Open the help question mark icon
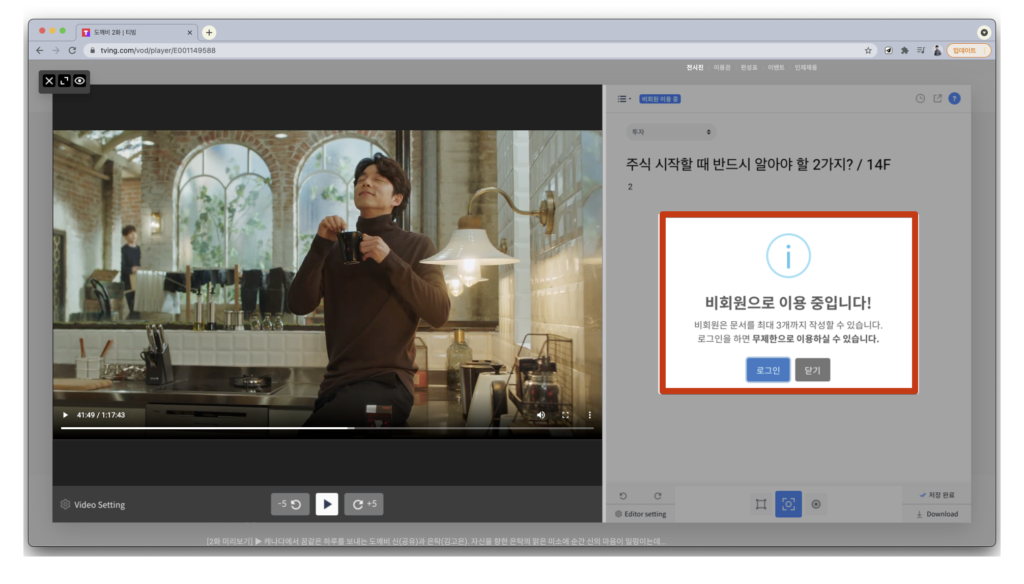 (954, 99)
